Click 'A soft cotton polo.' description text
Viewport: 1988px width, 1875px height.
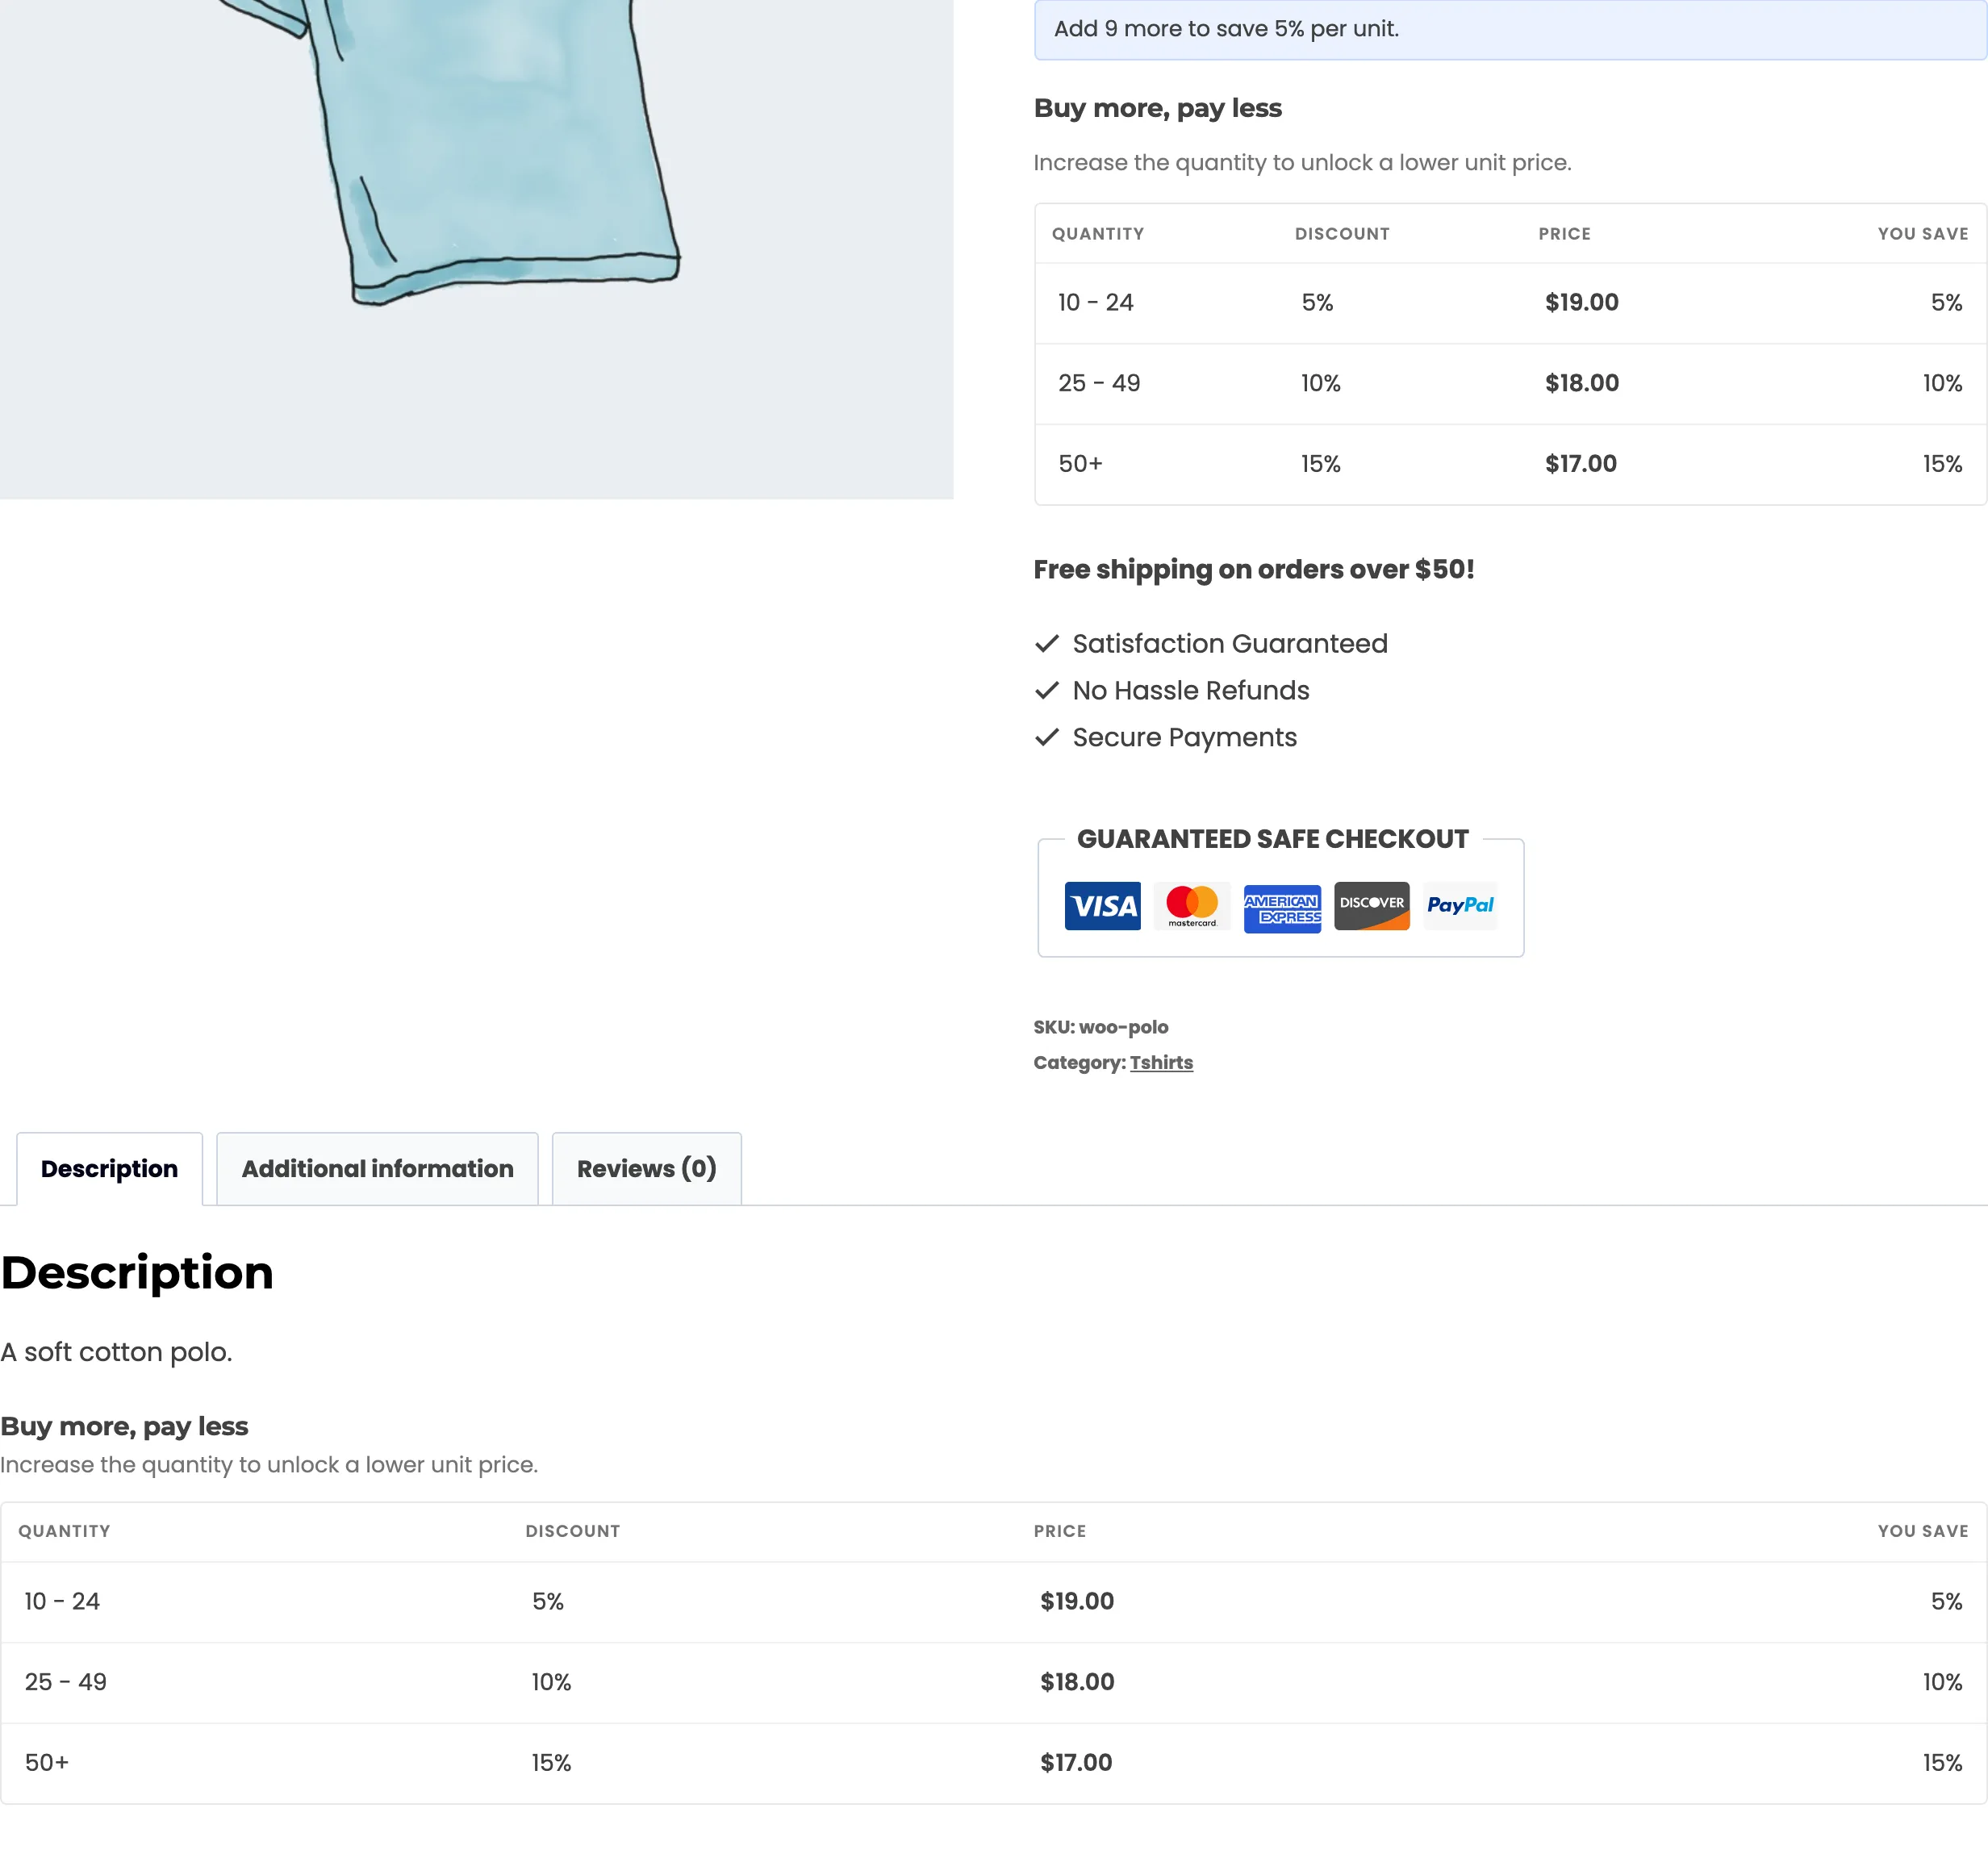[x=116, y=1353]
